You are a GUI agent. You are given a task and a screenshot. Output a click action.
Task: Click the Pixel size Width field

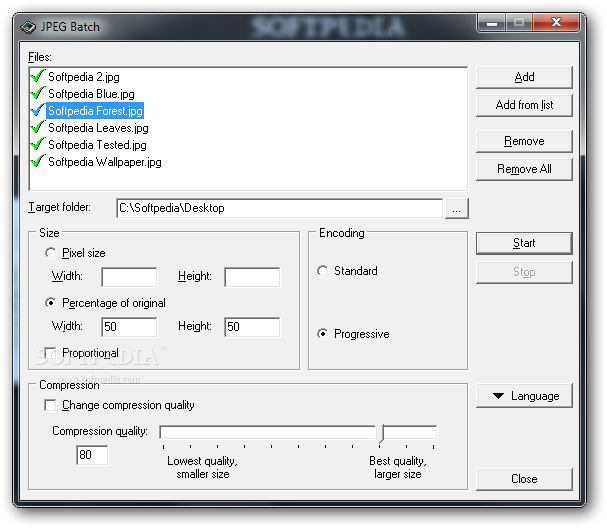click(x=129, y=277)
